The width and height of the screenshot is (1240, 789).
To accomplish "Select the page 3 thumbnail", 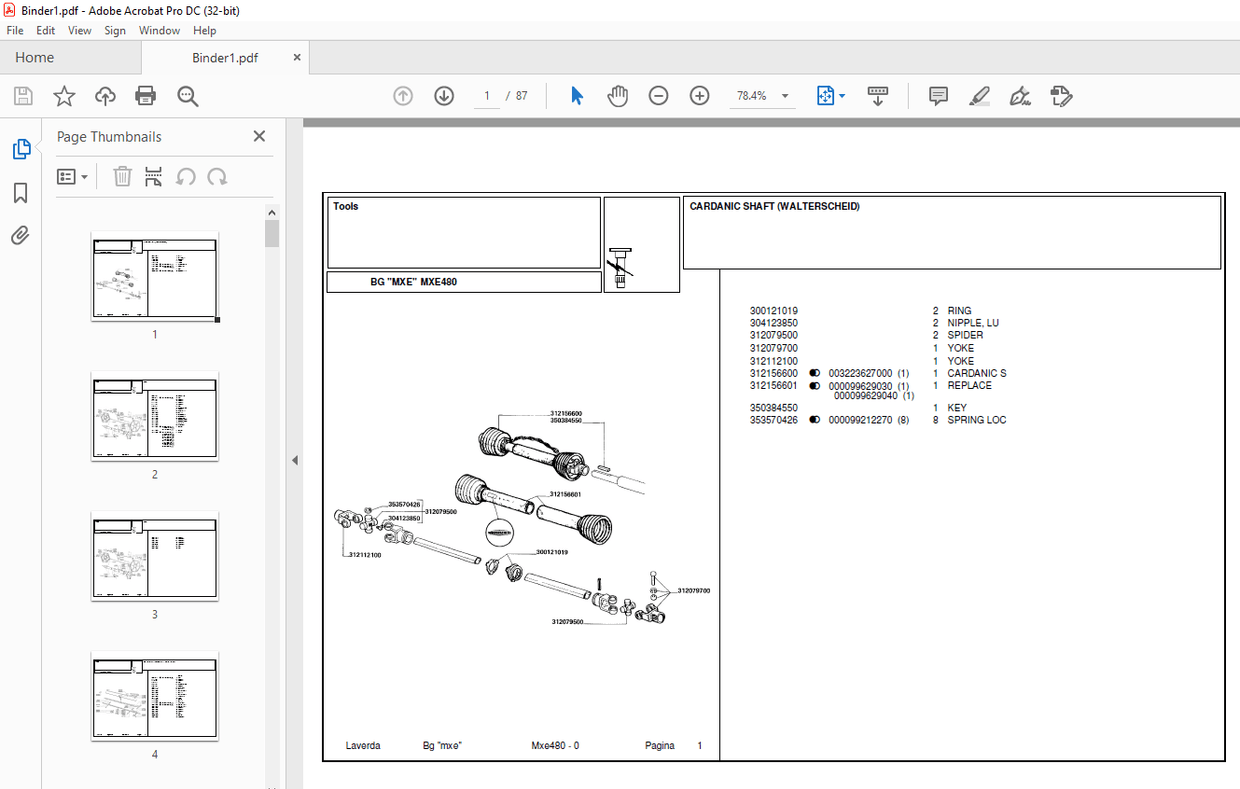I will click(x=154, y=557).
